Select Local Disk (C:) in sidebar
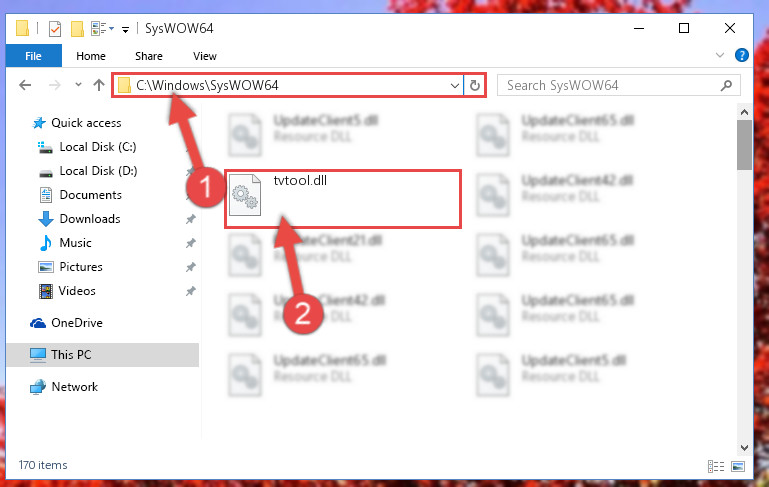Screen dimensions: 769x487 pyautogui.click(x=98, y=147)
